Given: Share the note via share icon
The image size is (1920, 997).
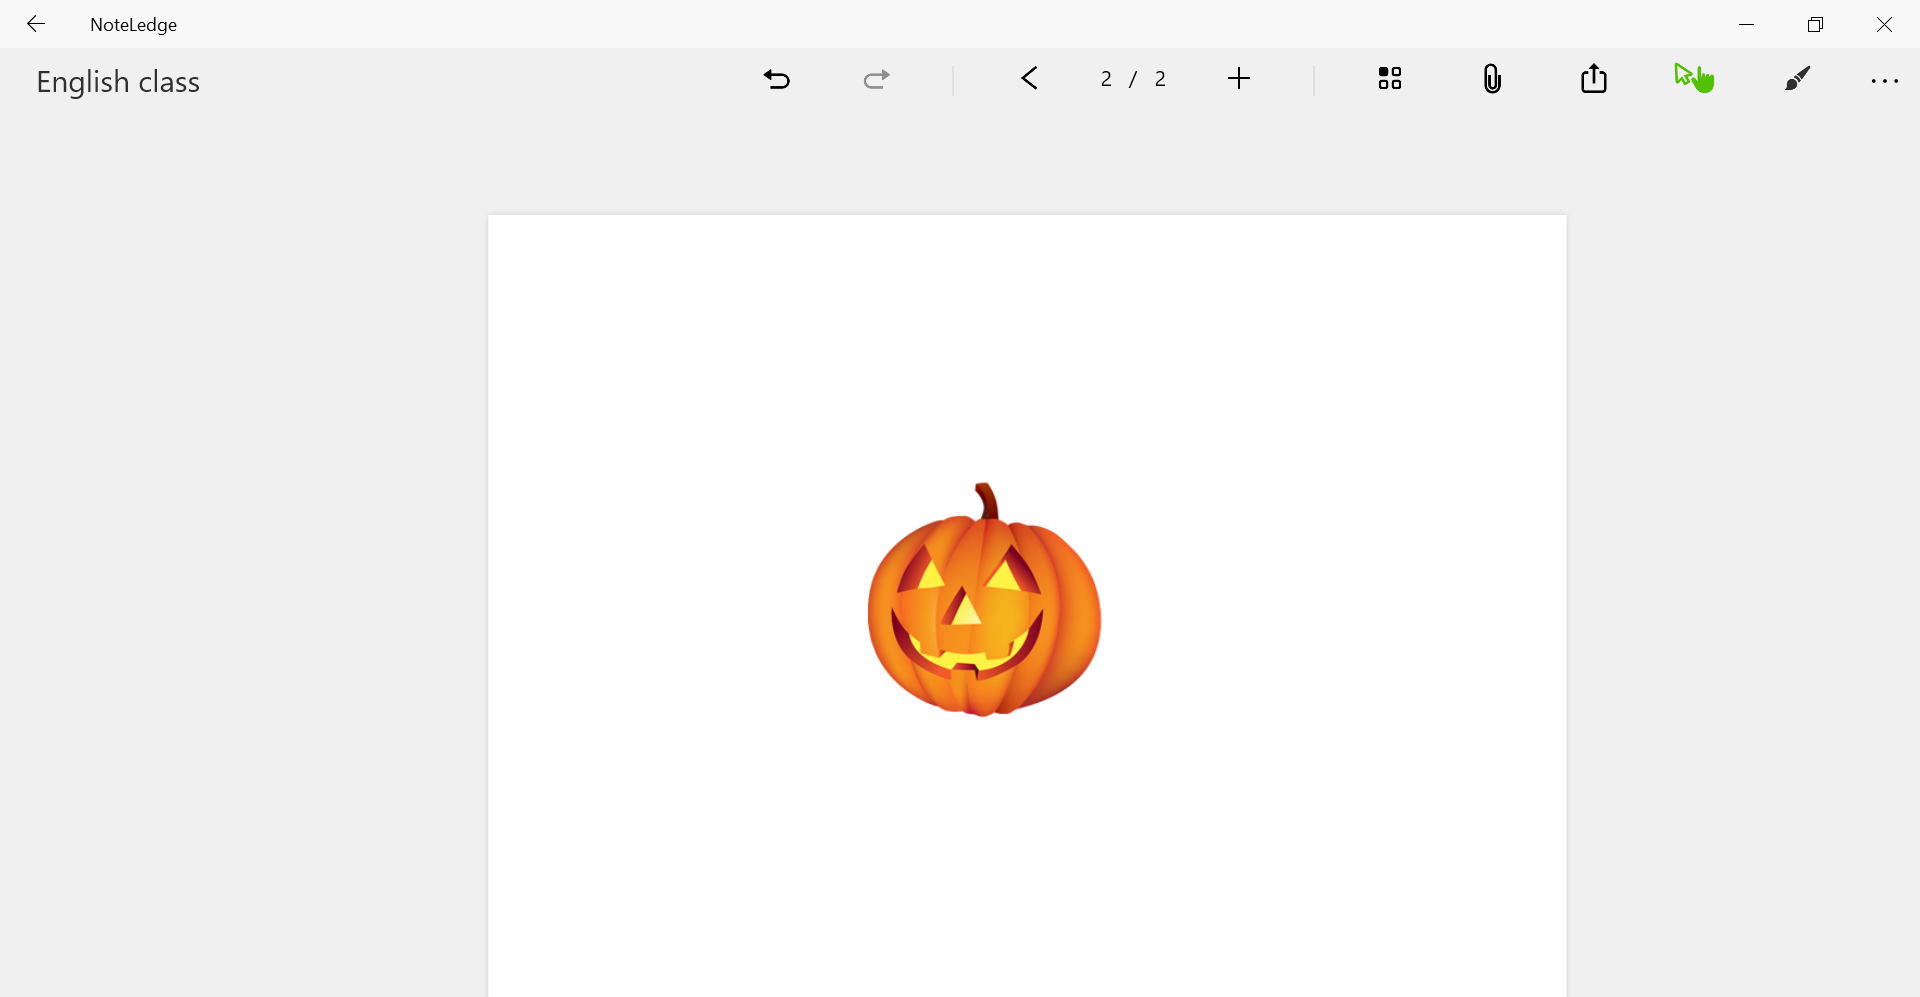Looking at the screenshot, I should click(x=1594, y=78).
